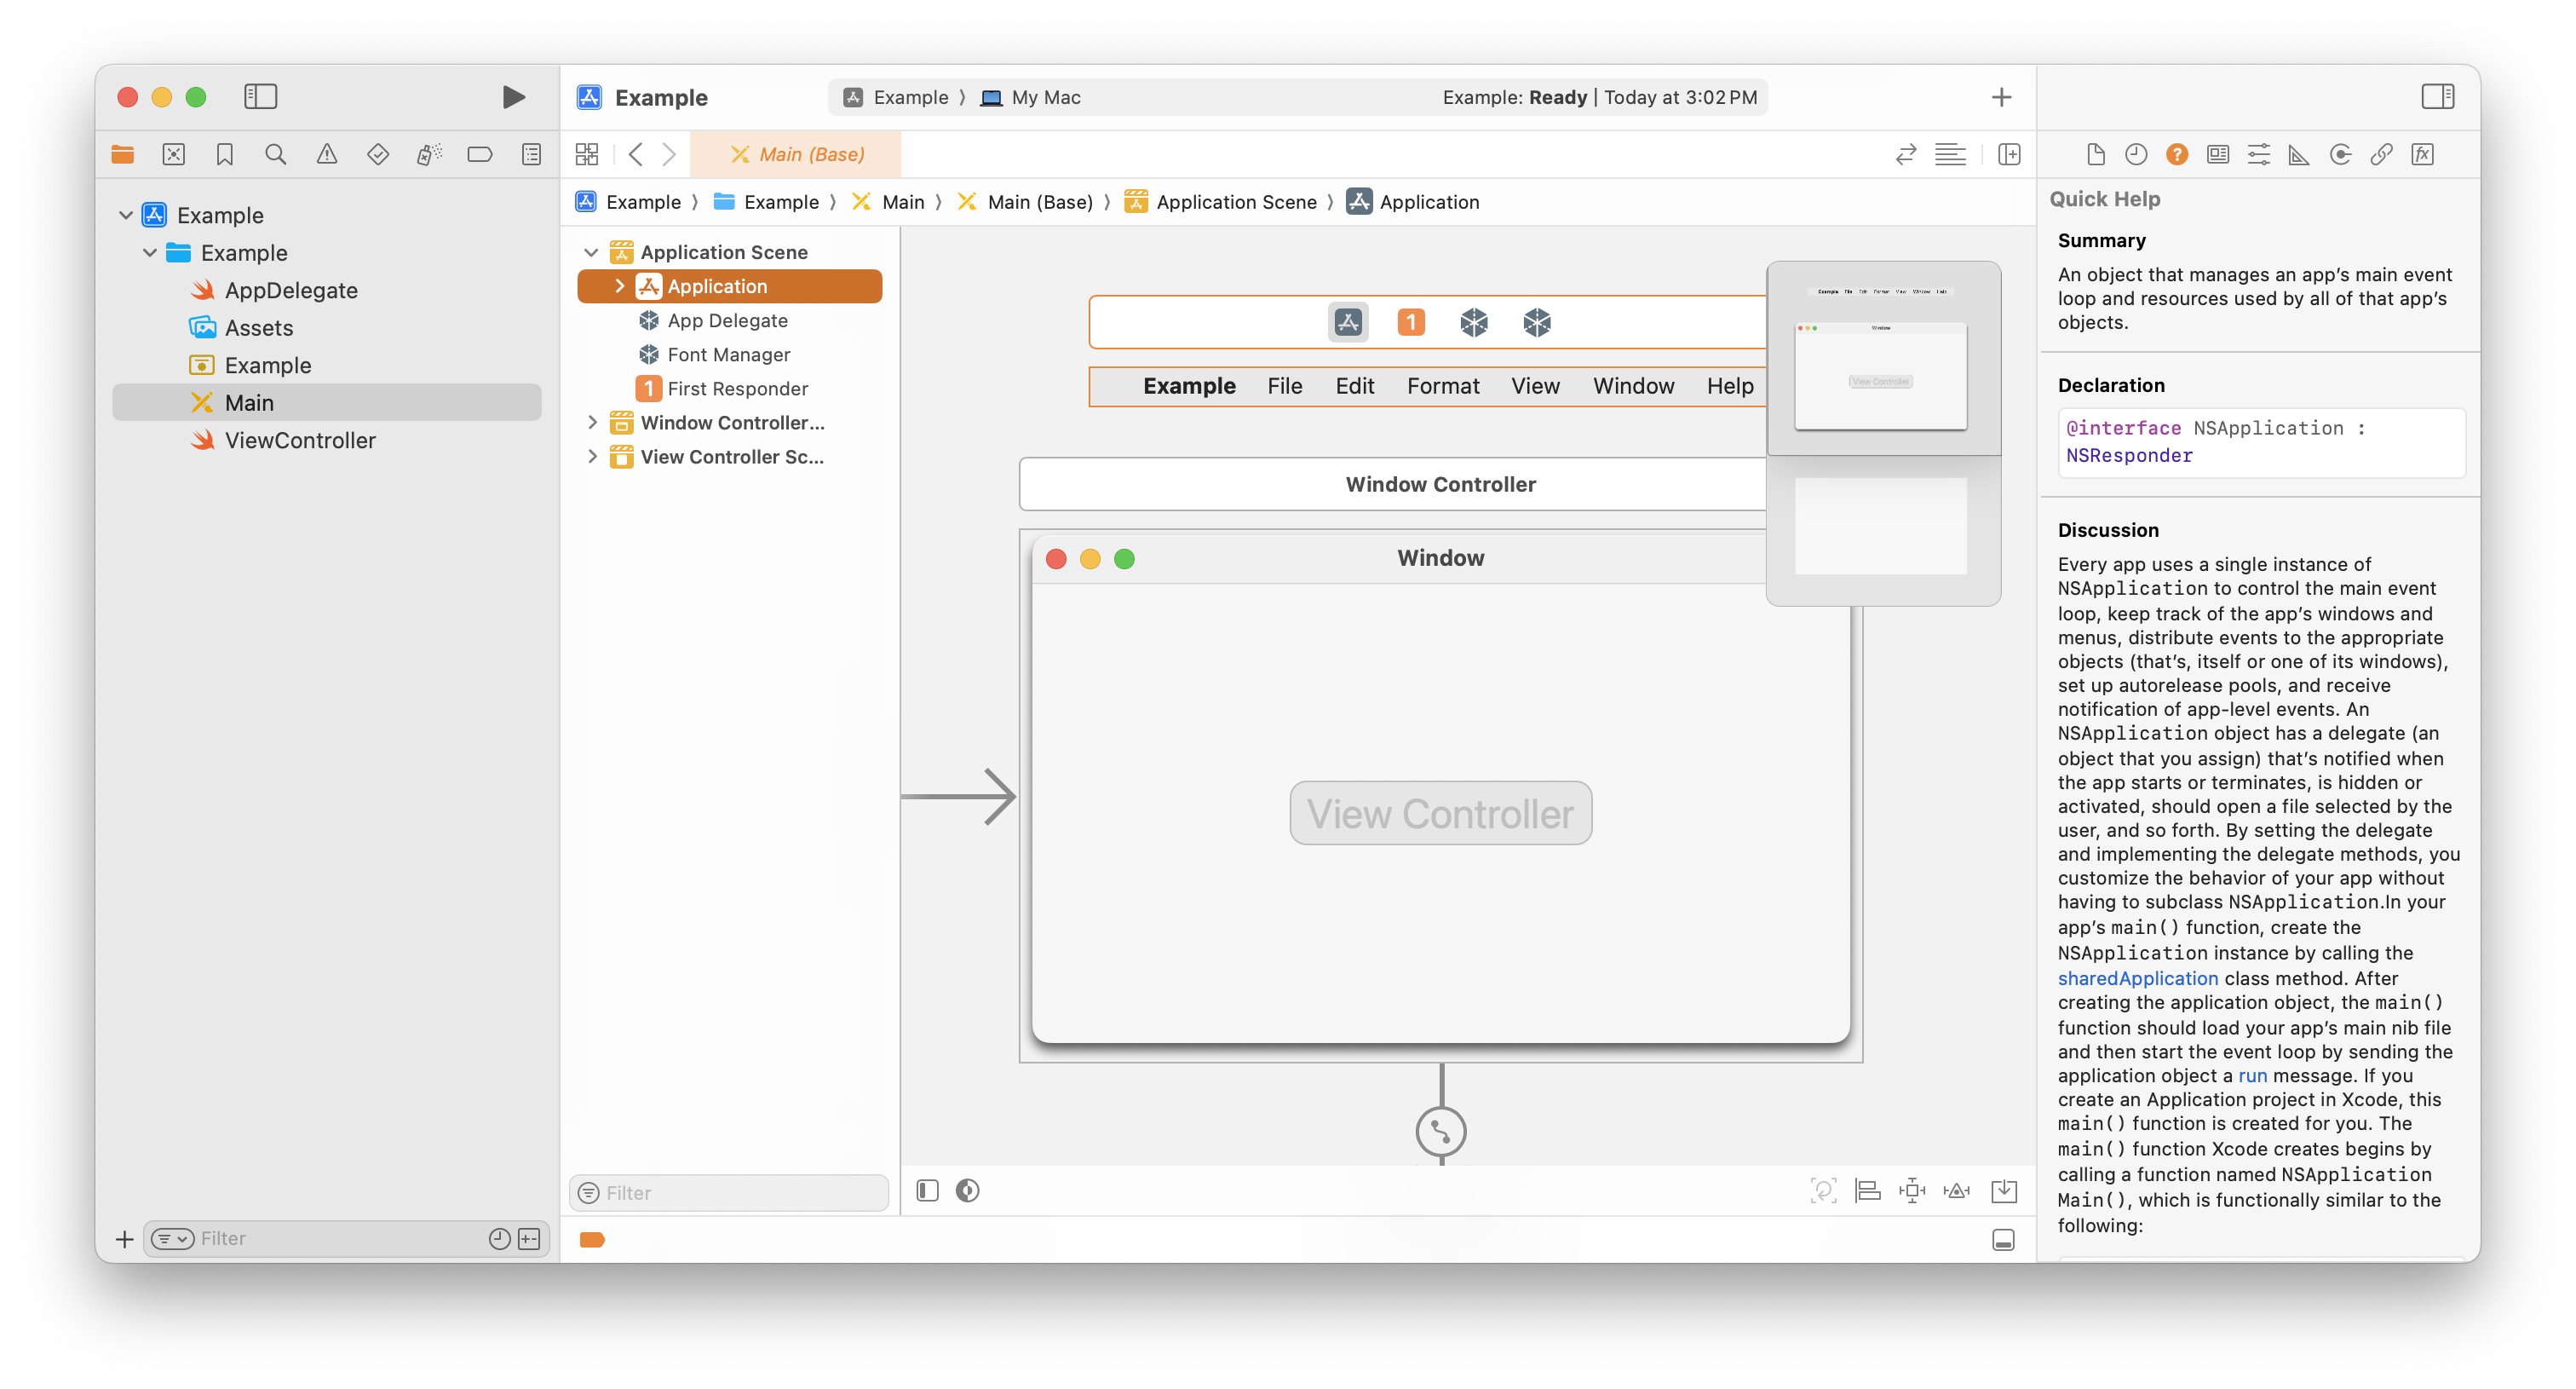Click the outline Filter field
This screenshot has height=1389, width=2576.
[x=740, y=1192]
